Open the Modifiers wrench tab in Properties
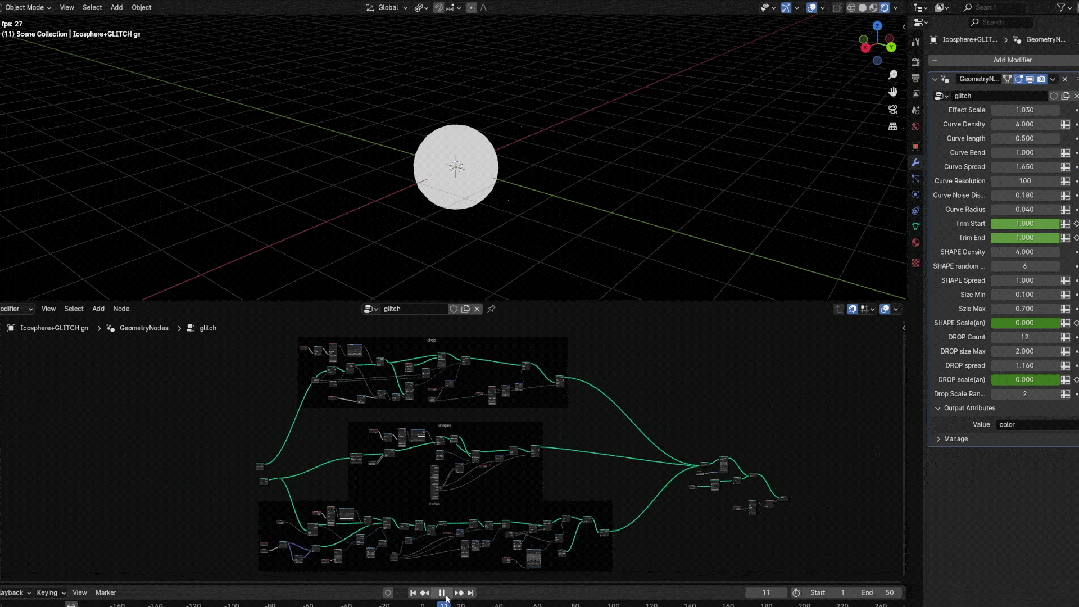This screenshot has width=1079, height=607. [915, 162]
